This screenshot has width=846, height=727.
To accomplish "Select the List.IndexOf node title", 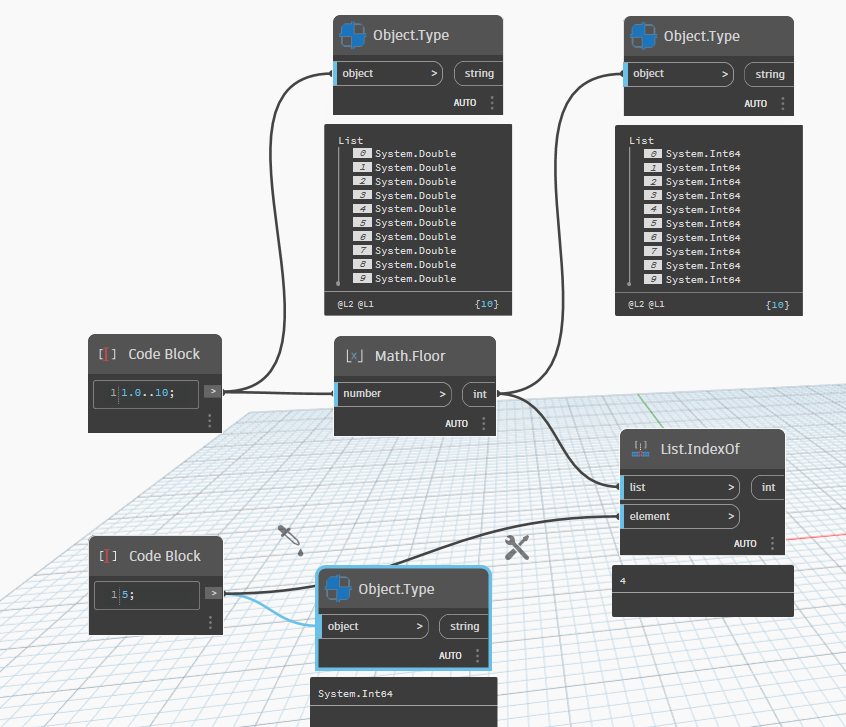I will [700, 449].
